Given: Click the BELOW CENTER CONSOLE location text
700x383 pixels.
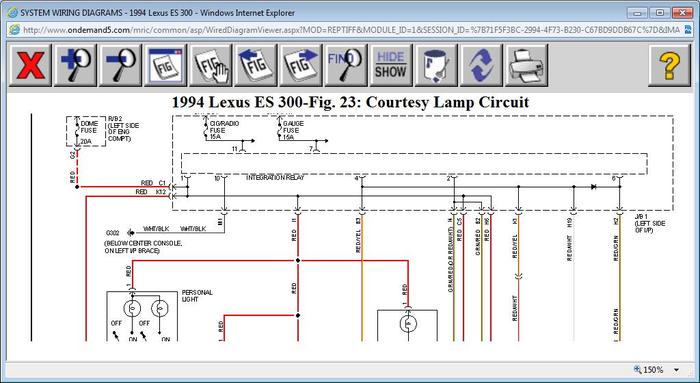Looking at the screenshot, I should [x=143, y=247].
